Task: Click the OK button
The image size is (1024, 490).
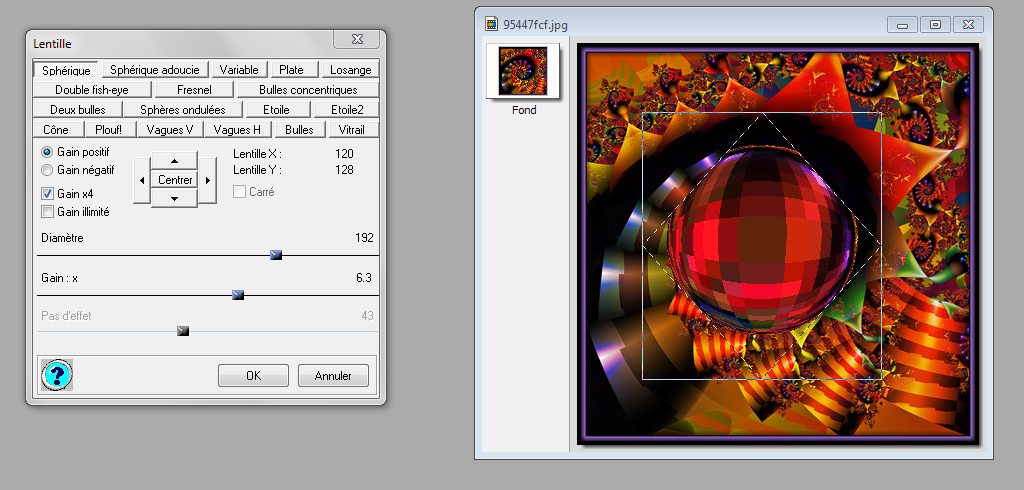Action: [253, 376]
